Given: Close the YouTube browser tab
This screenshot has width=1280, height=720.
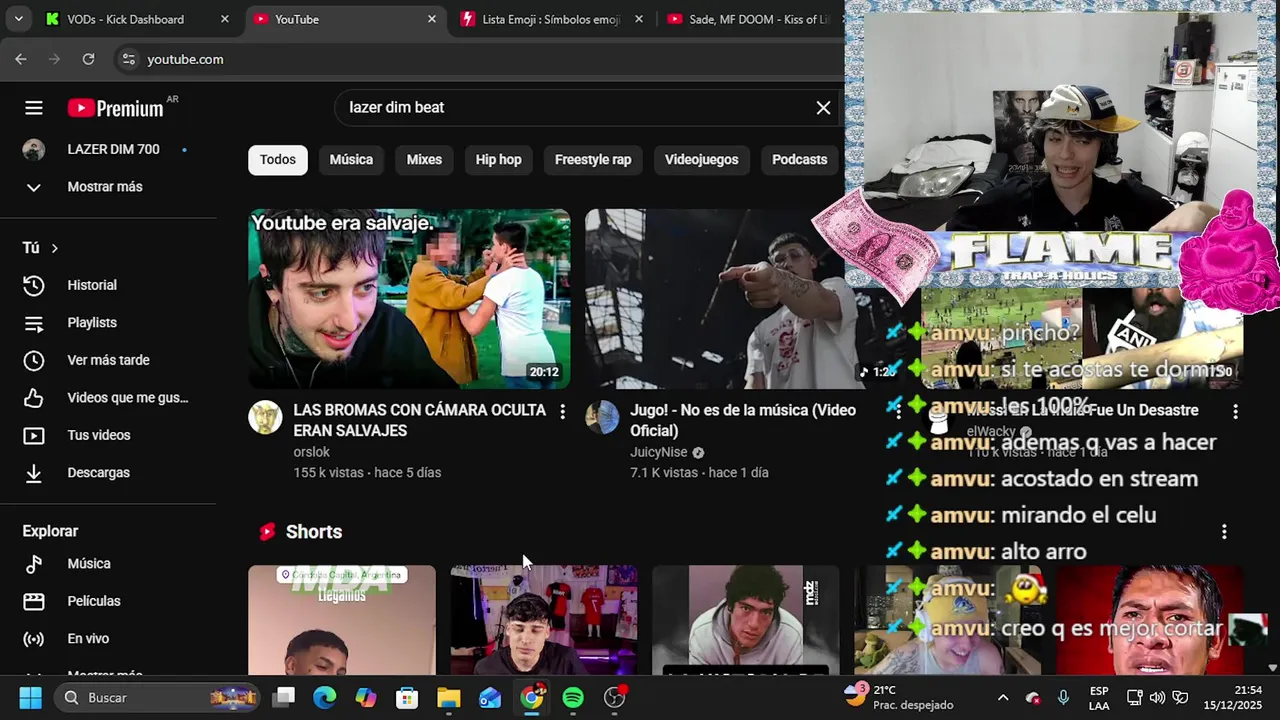Looking at the screenshot, I should (x=432, y=19).
